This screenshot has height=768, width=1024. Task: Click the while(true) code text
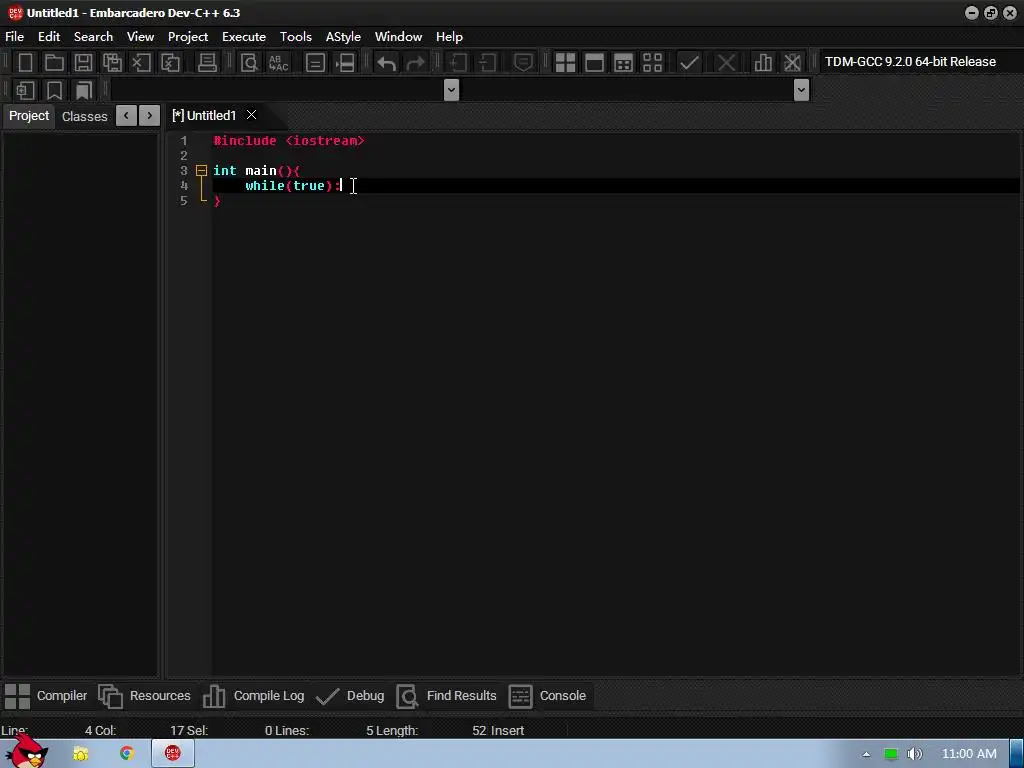(x=293, y=185)
